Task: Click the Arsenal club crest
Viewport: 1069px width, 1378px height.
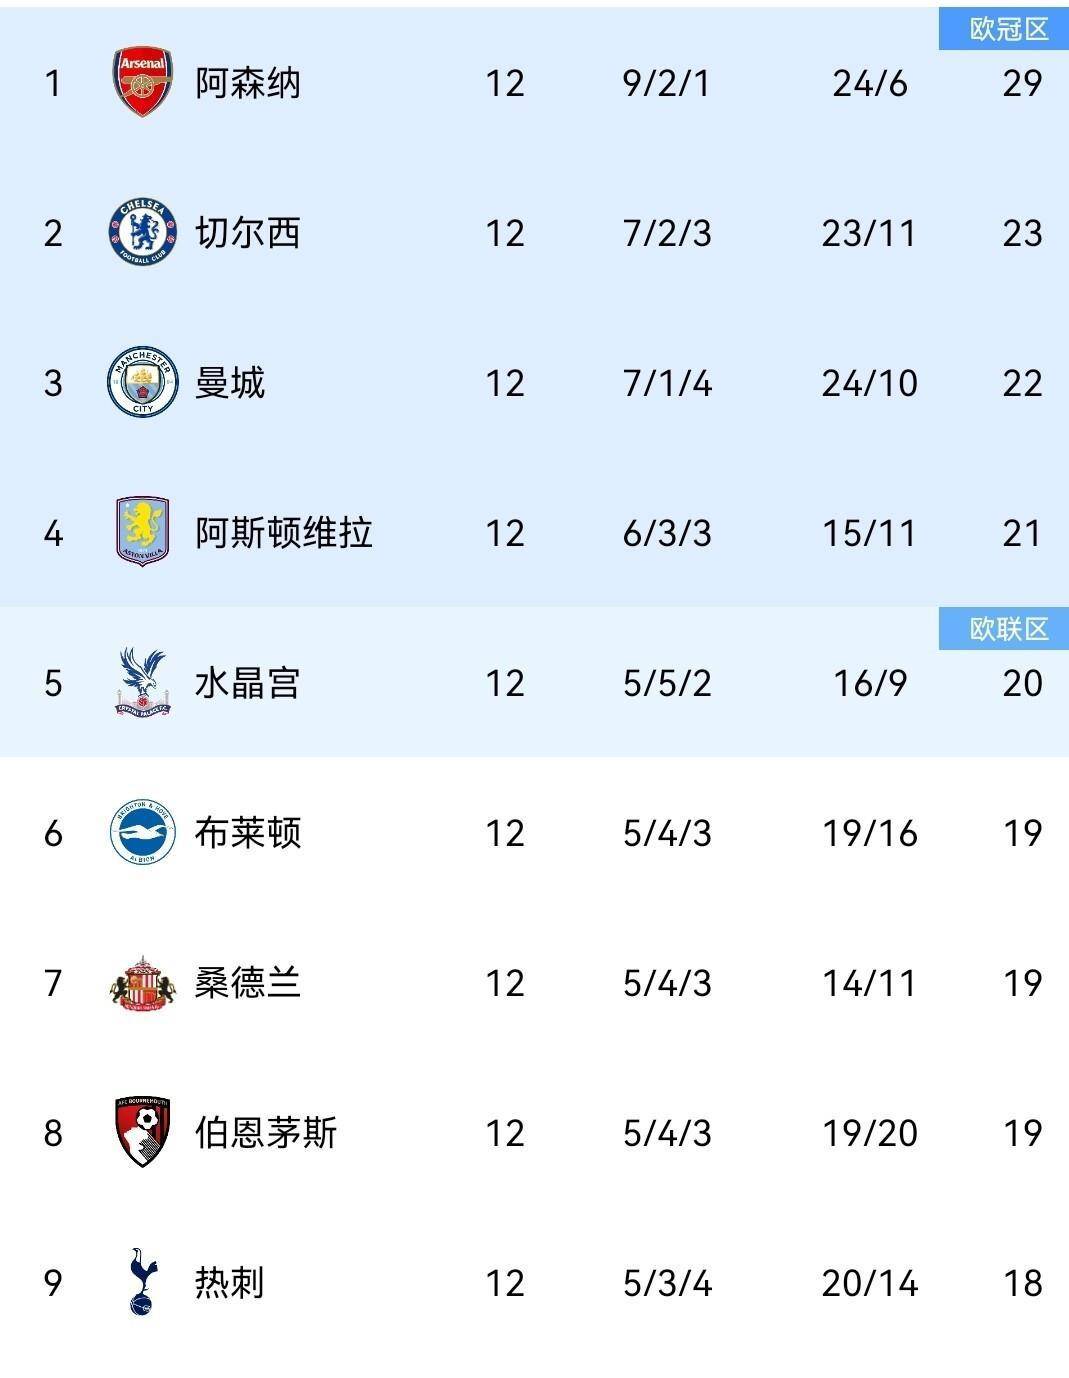Action: 142,82
